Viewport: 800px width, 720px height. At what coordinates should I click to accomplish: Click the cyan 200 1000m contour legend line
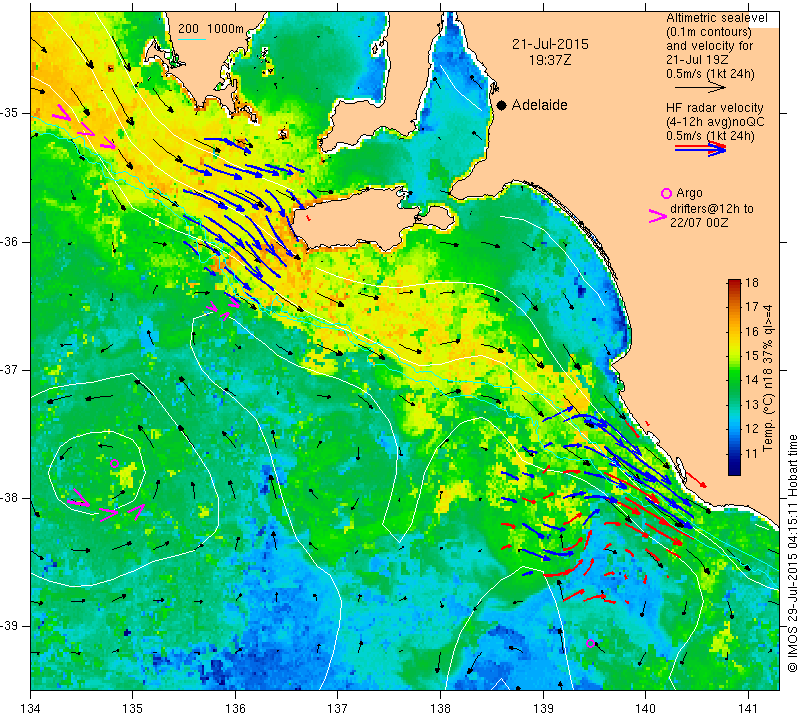pos(192,39)
